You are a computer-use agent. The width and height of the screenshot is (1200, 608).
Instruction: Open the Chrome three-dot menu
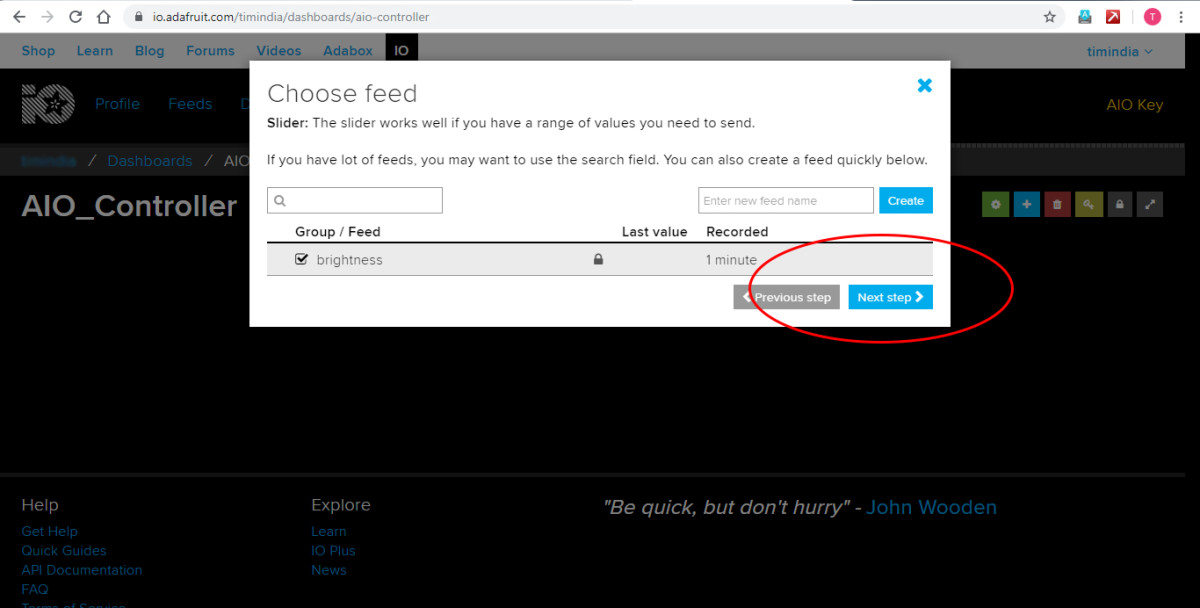1181,17
